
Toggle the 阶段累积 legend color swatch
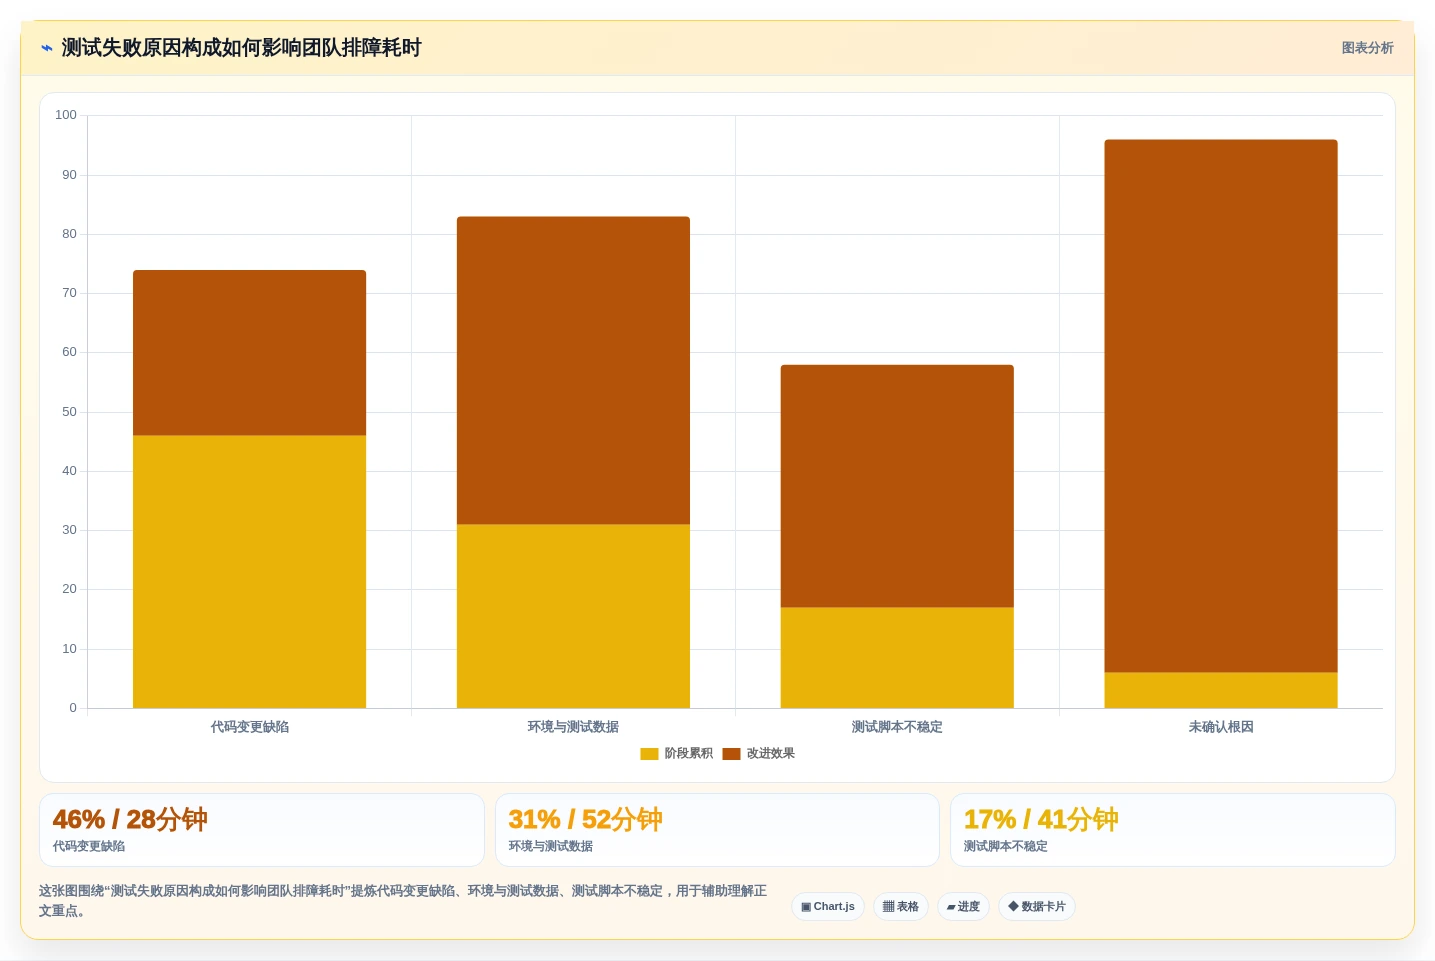point(649,754)
